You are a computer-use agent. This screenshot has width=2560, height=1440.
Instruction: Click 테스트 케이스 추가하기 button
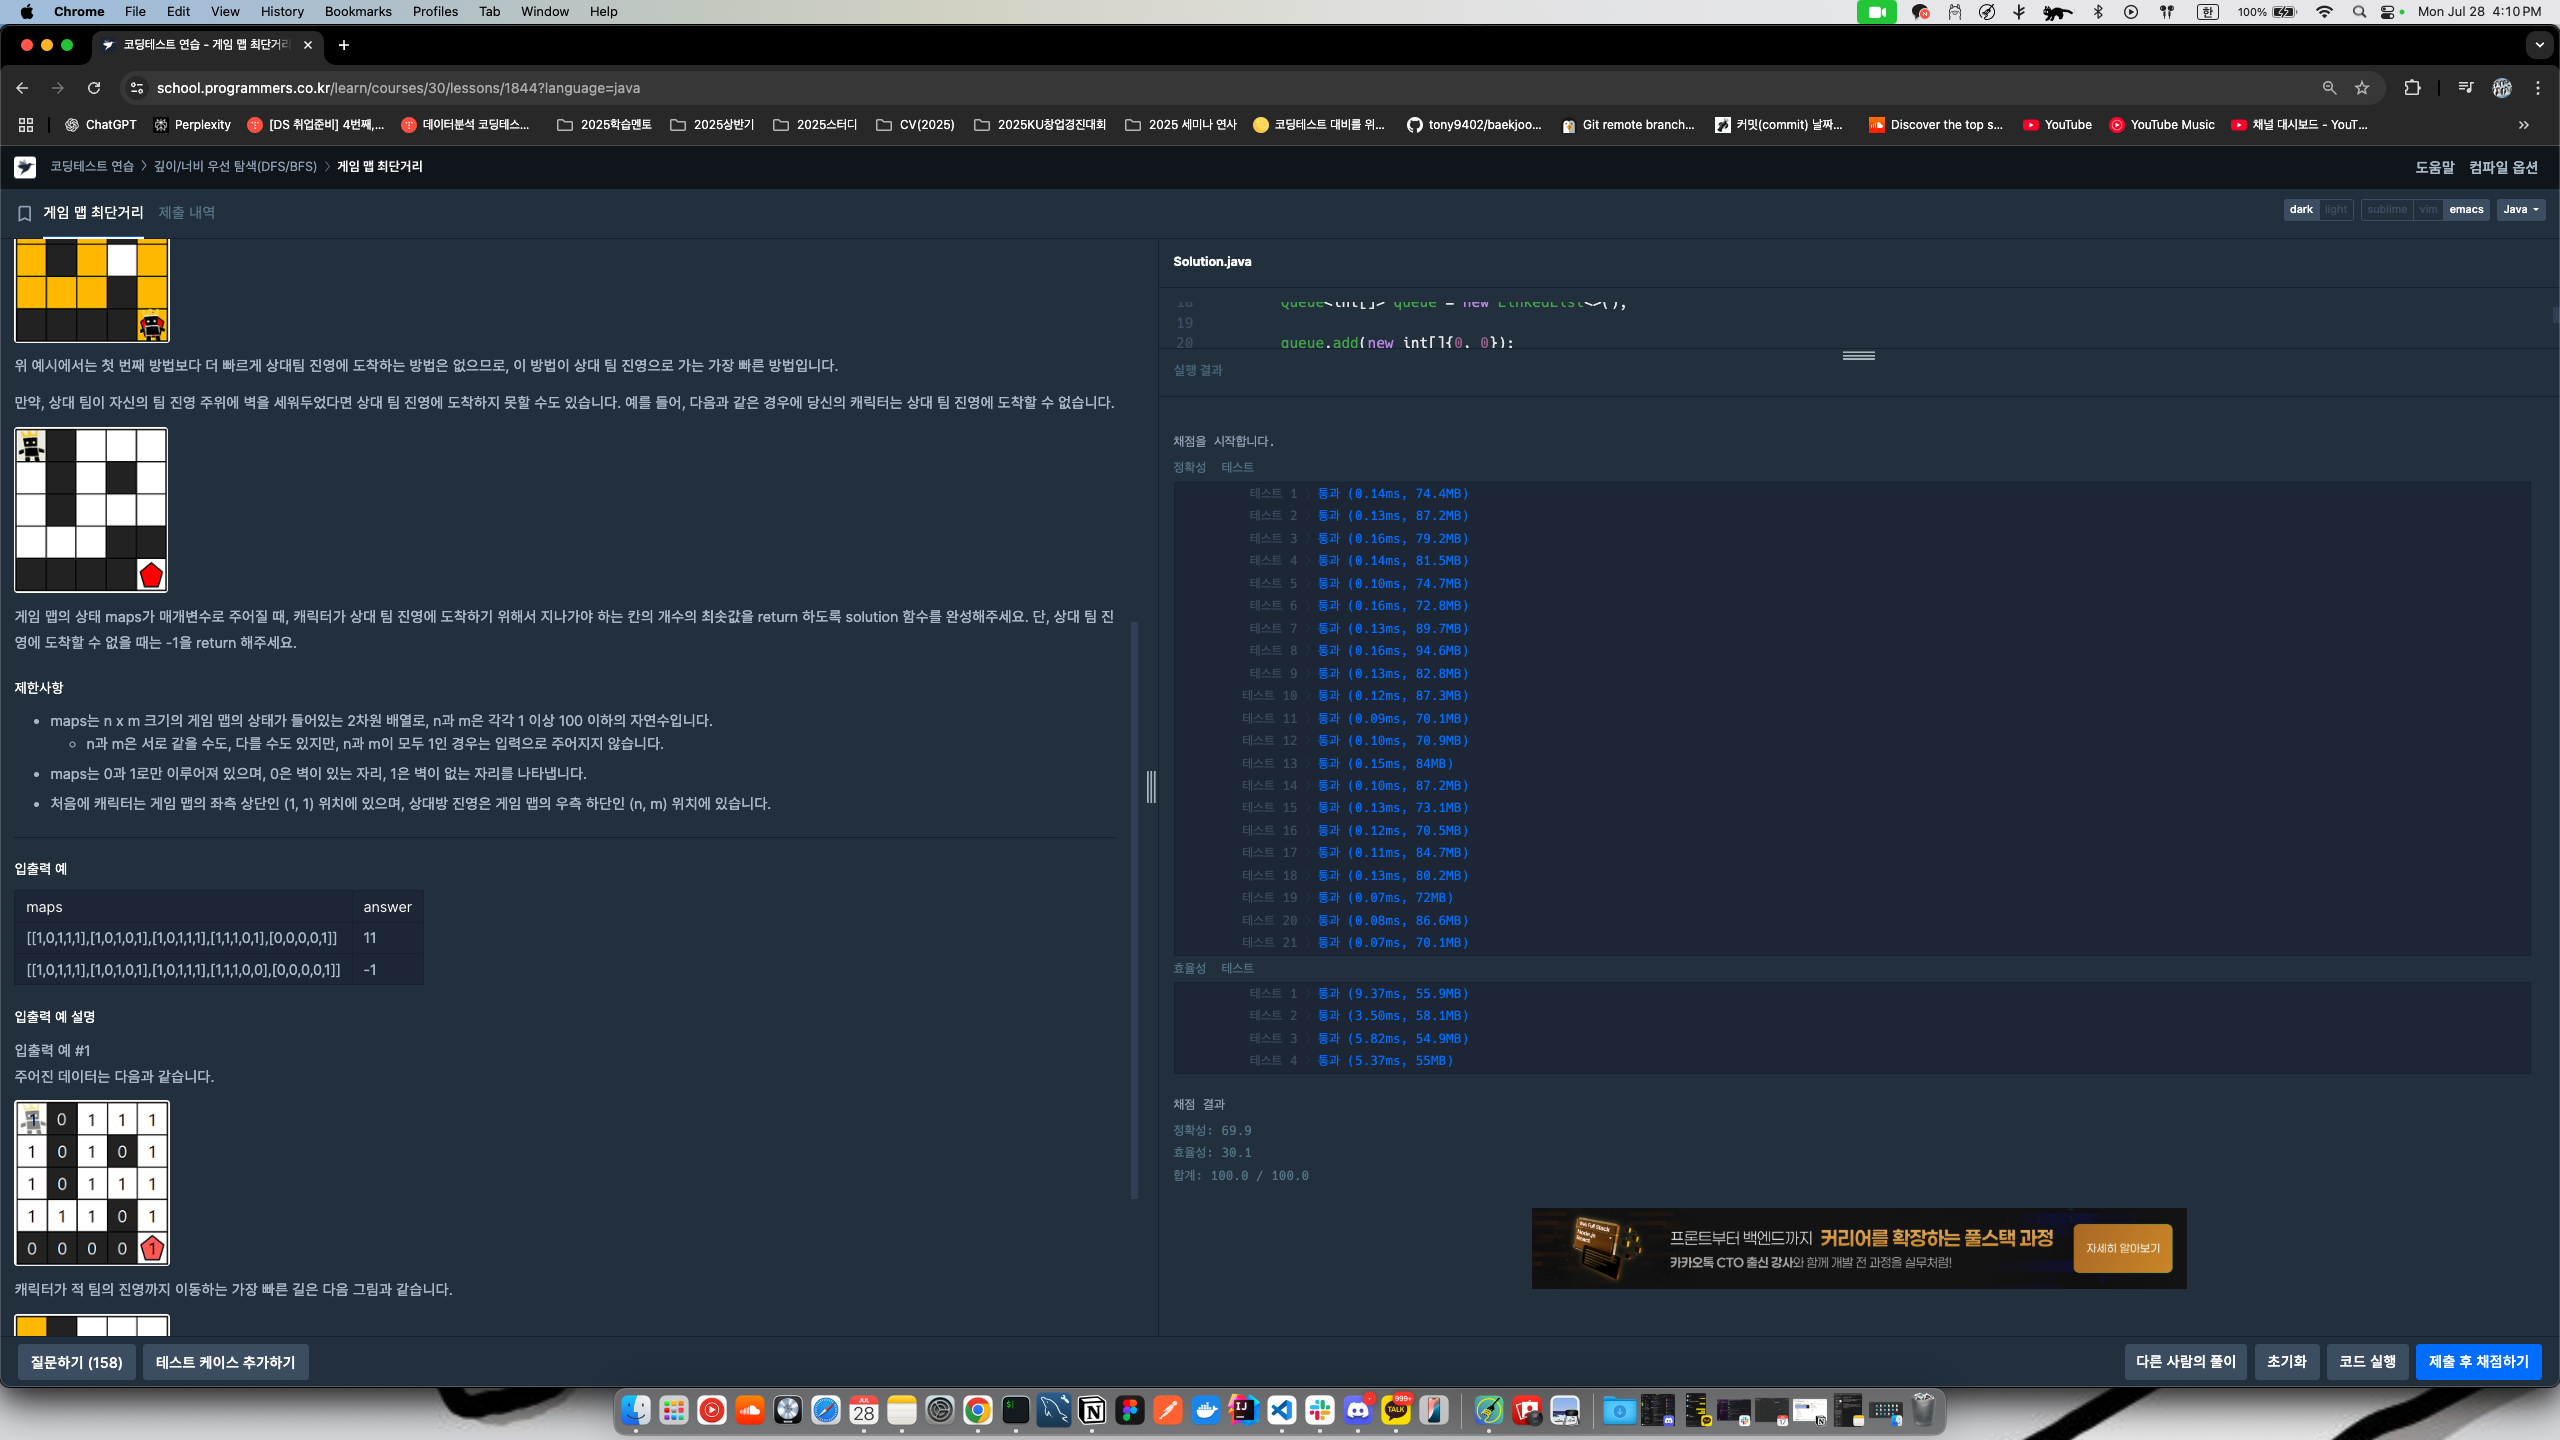click(226, 1363)
